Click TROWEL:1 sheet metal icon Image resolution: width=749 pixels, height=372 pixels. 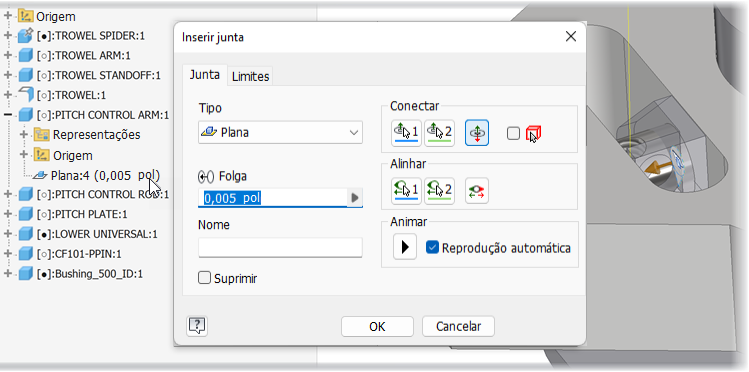(x=25, y=95)
